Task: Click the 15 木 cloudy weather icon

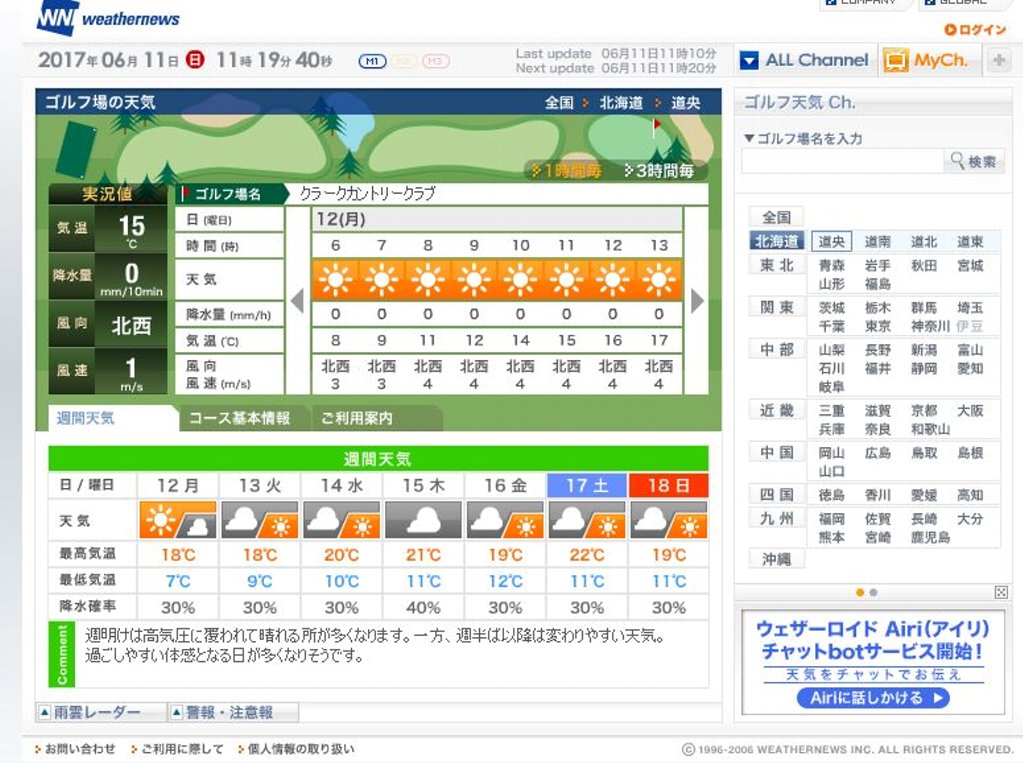Action: 423,520
